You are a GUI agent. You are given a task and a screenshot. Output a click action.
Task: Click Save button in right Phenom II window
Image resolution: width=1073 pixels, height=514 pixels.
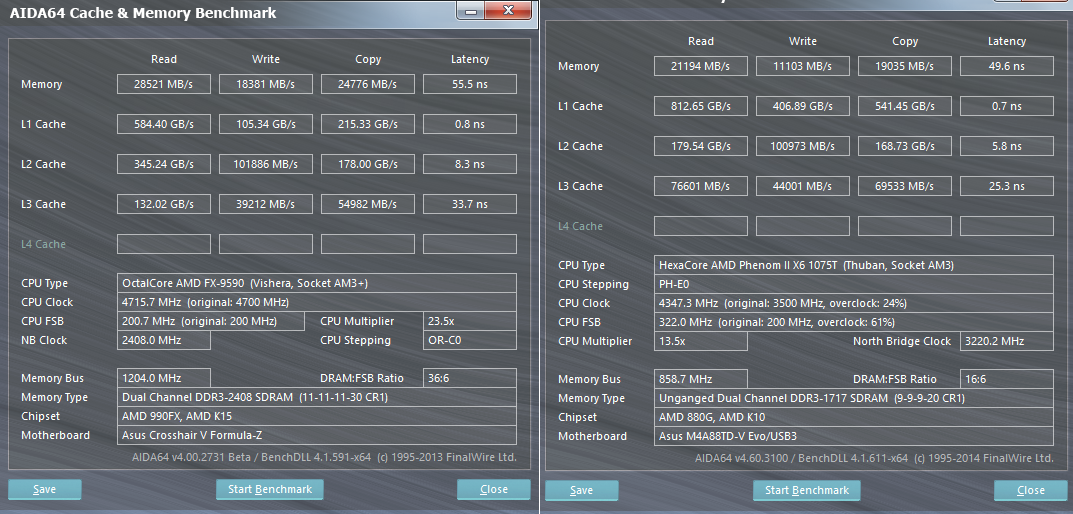coord(582,490)
